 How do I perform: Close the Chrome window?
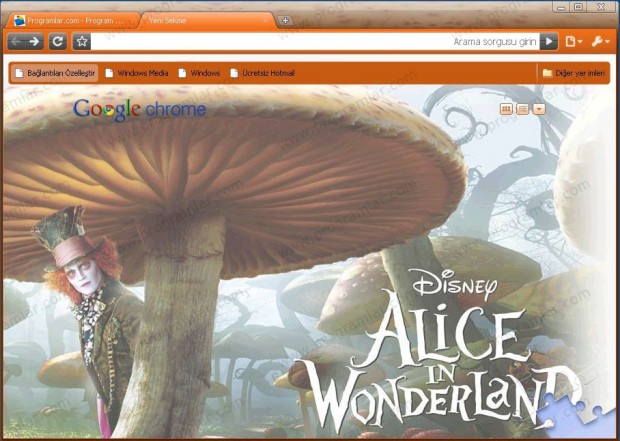coord(601,7)
